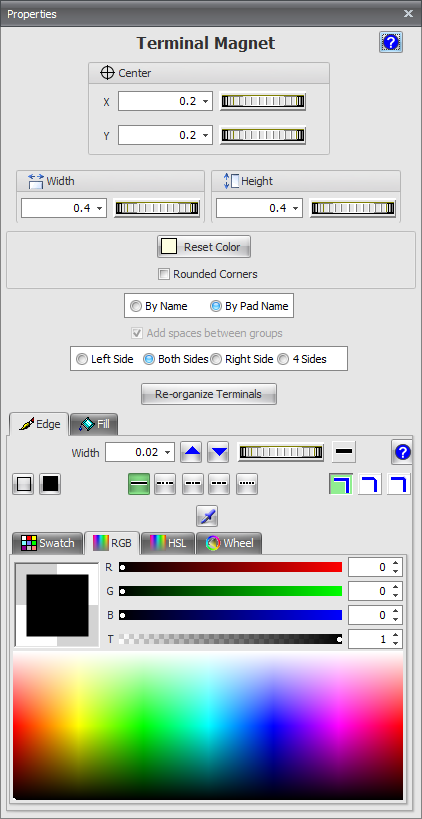422x819 pixels.
Task: Click the Reset Color button
Action: [204, 247]
